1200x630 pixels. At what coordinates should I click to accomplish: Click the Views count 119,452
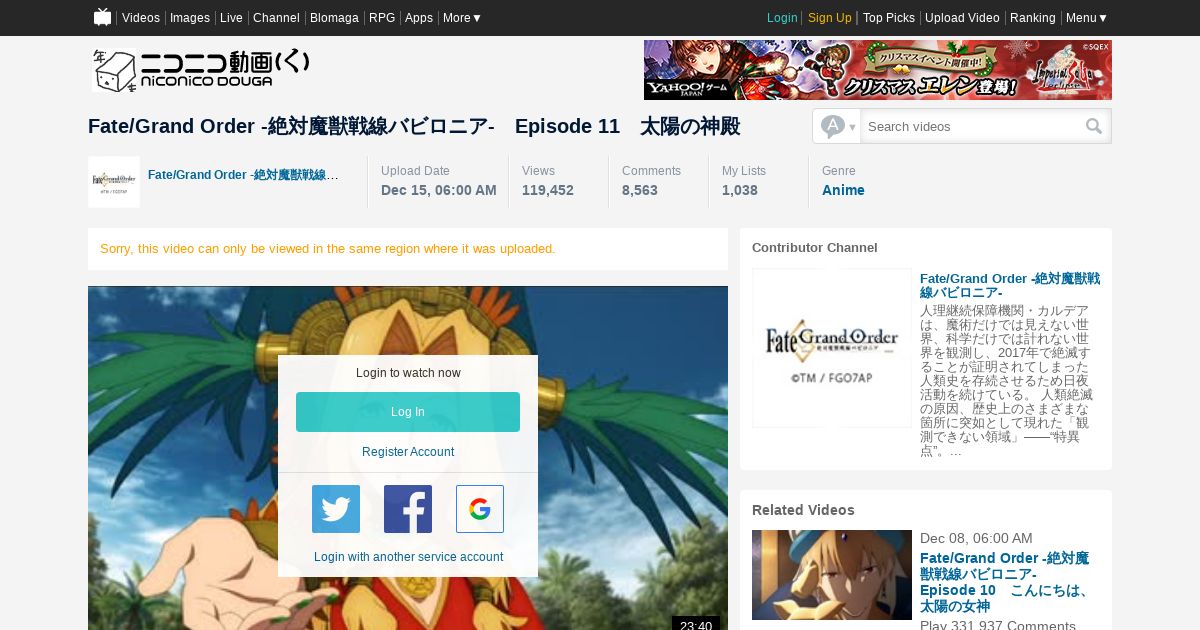[x=548, y=190]
